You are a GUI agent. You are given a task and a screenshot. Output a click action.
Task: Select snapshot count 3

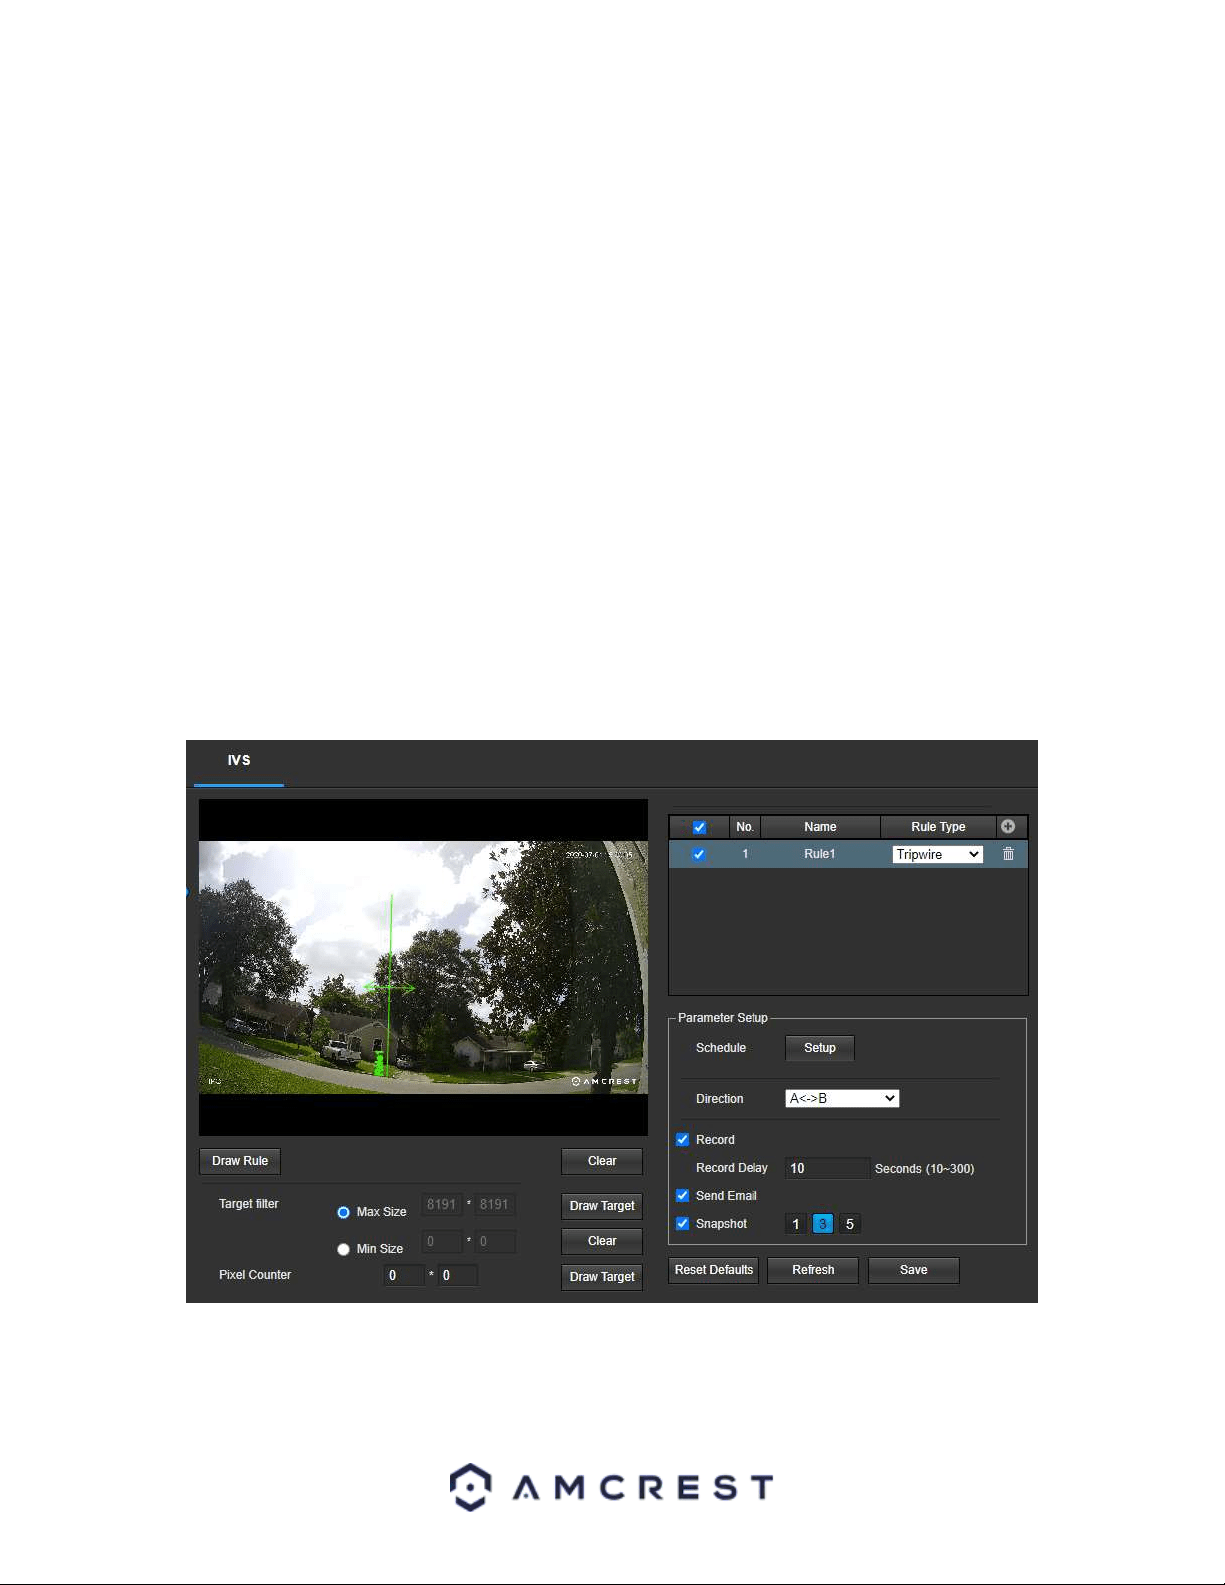(823, 1224)
